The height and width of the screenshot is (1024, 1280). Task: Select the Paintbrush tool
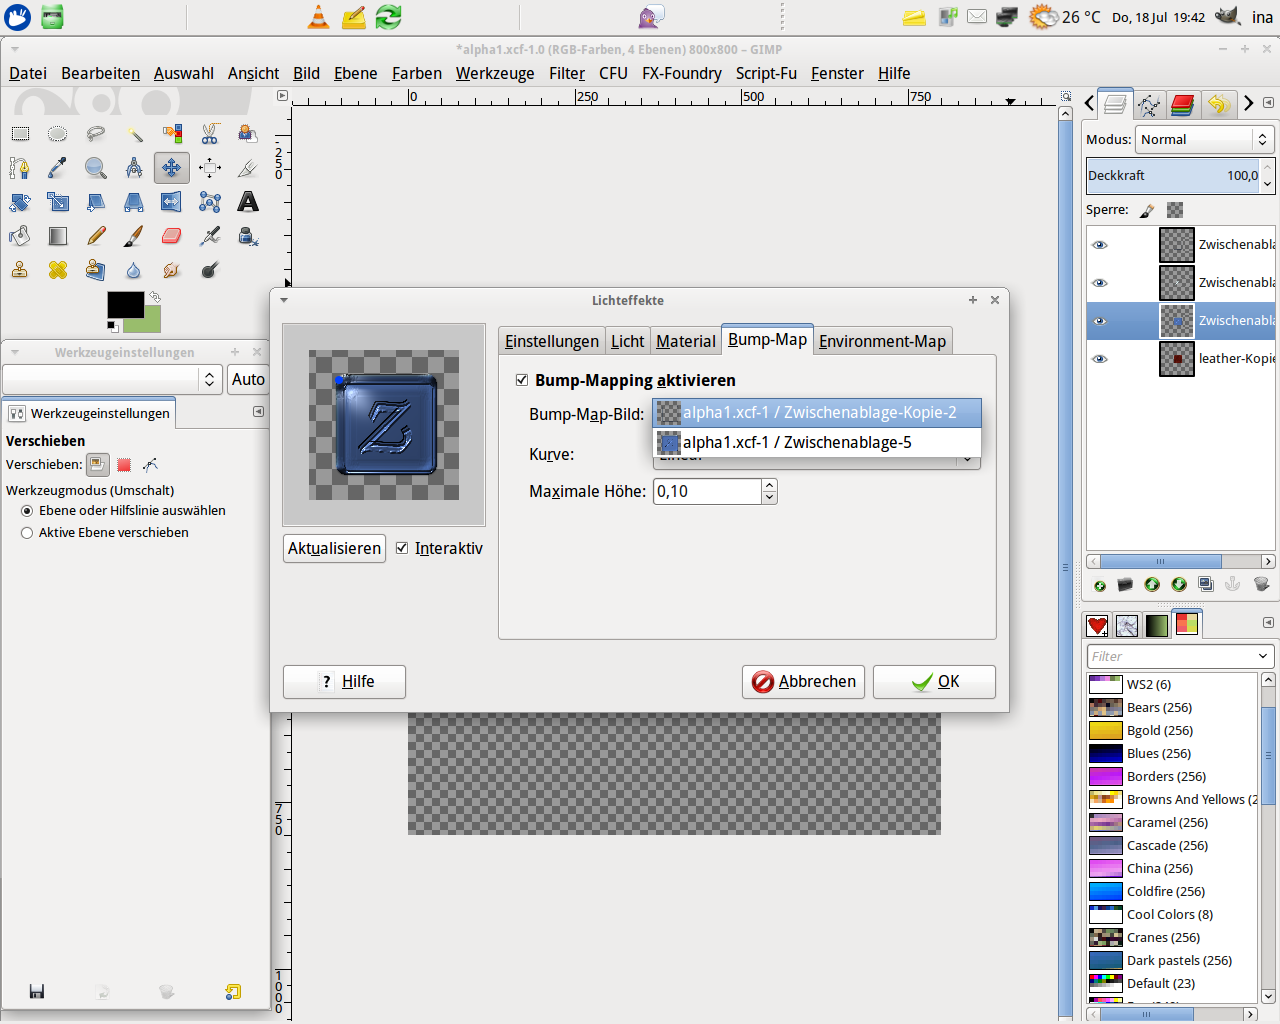click(x=134, y=236)
